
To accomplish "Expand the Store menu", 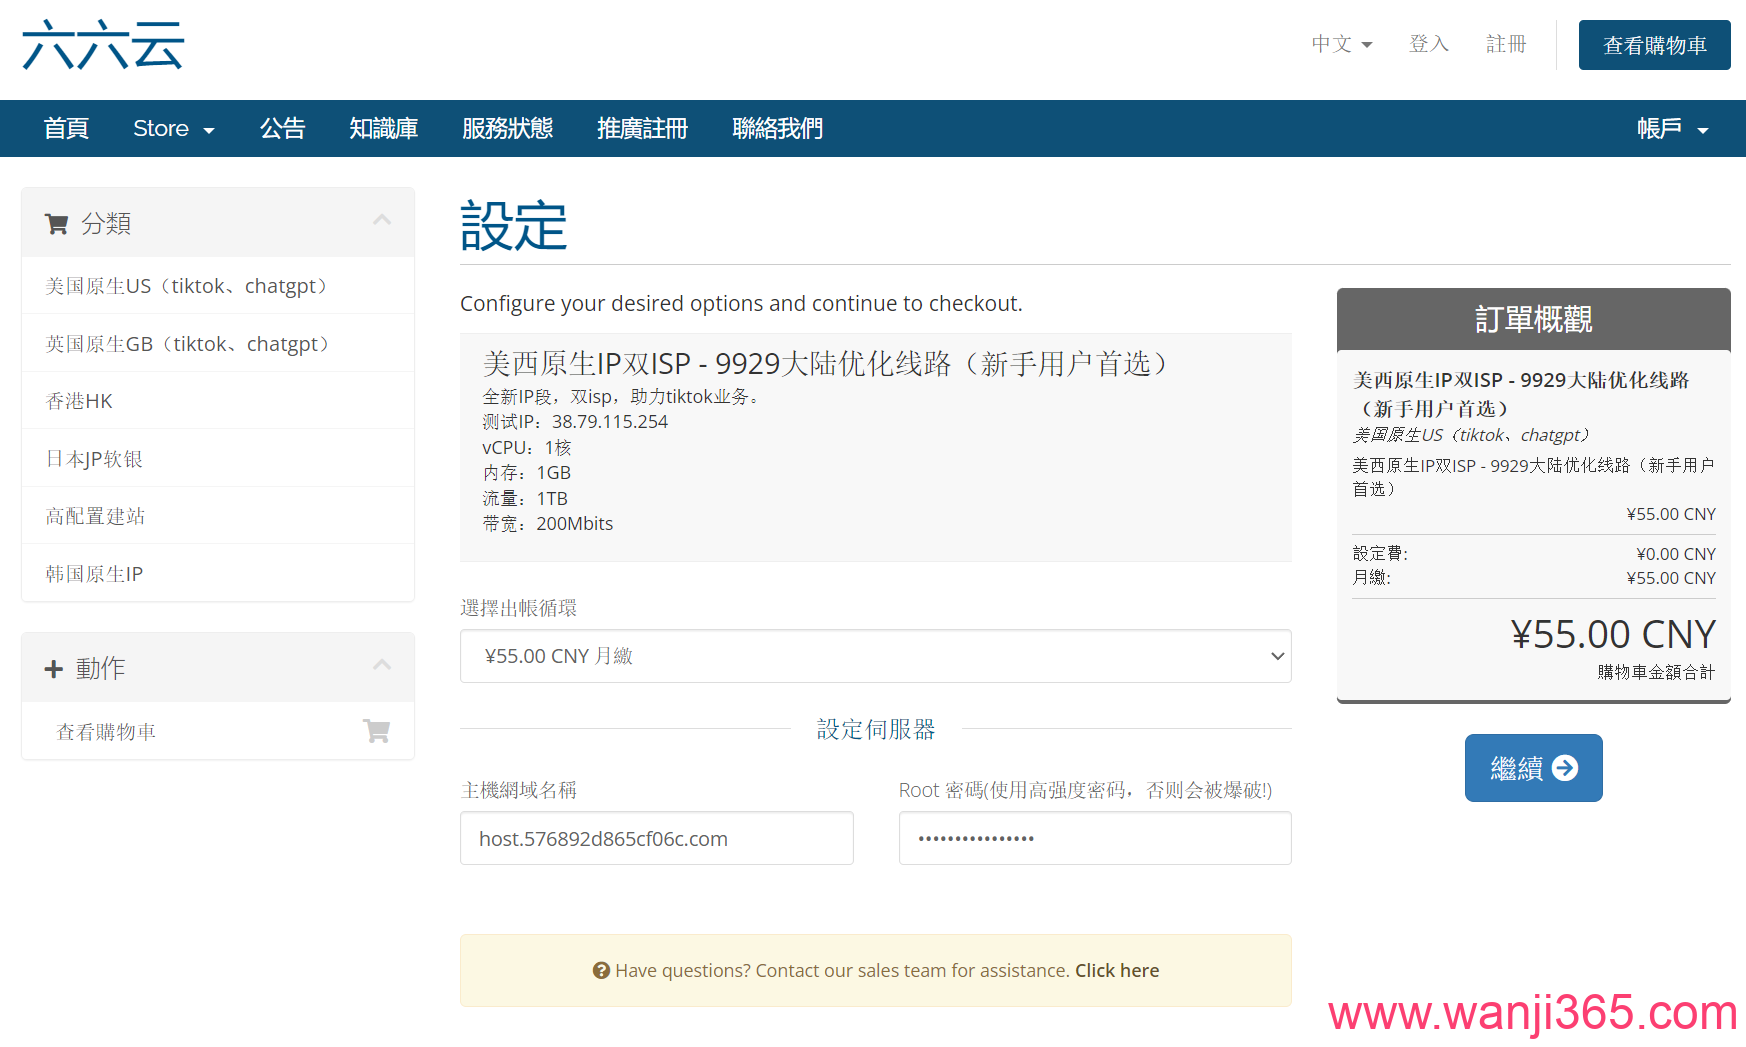I will coord(173,129).
